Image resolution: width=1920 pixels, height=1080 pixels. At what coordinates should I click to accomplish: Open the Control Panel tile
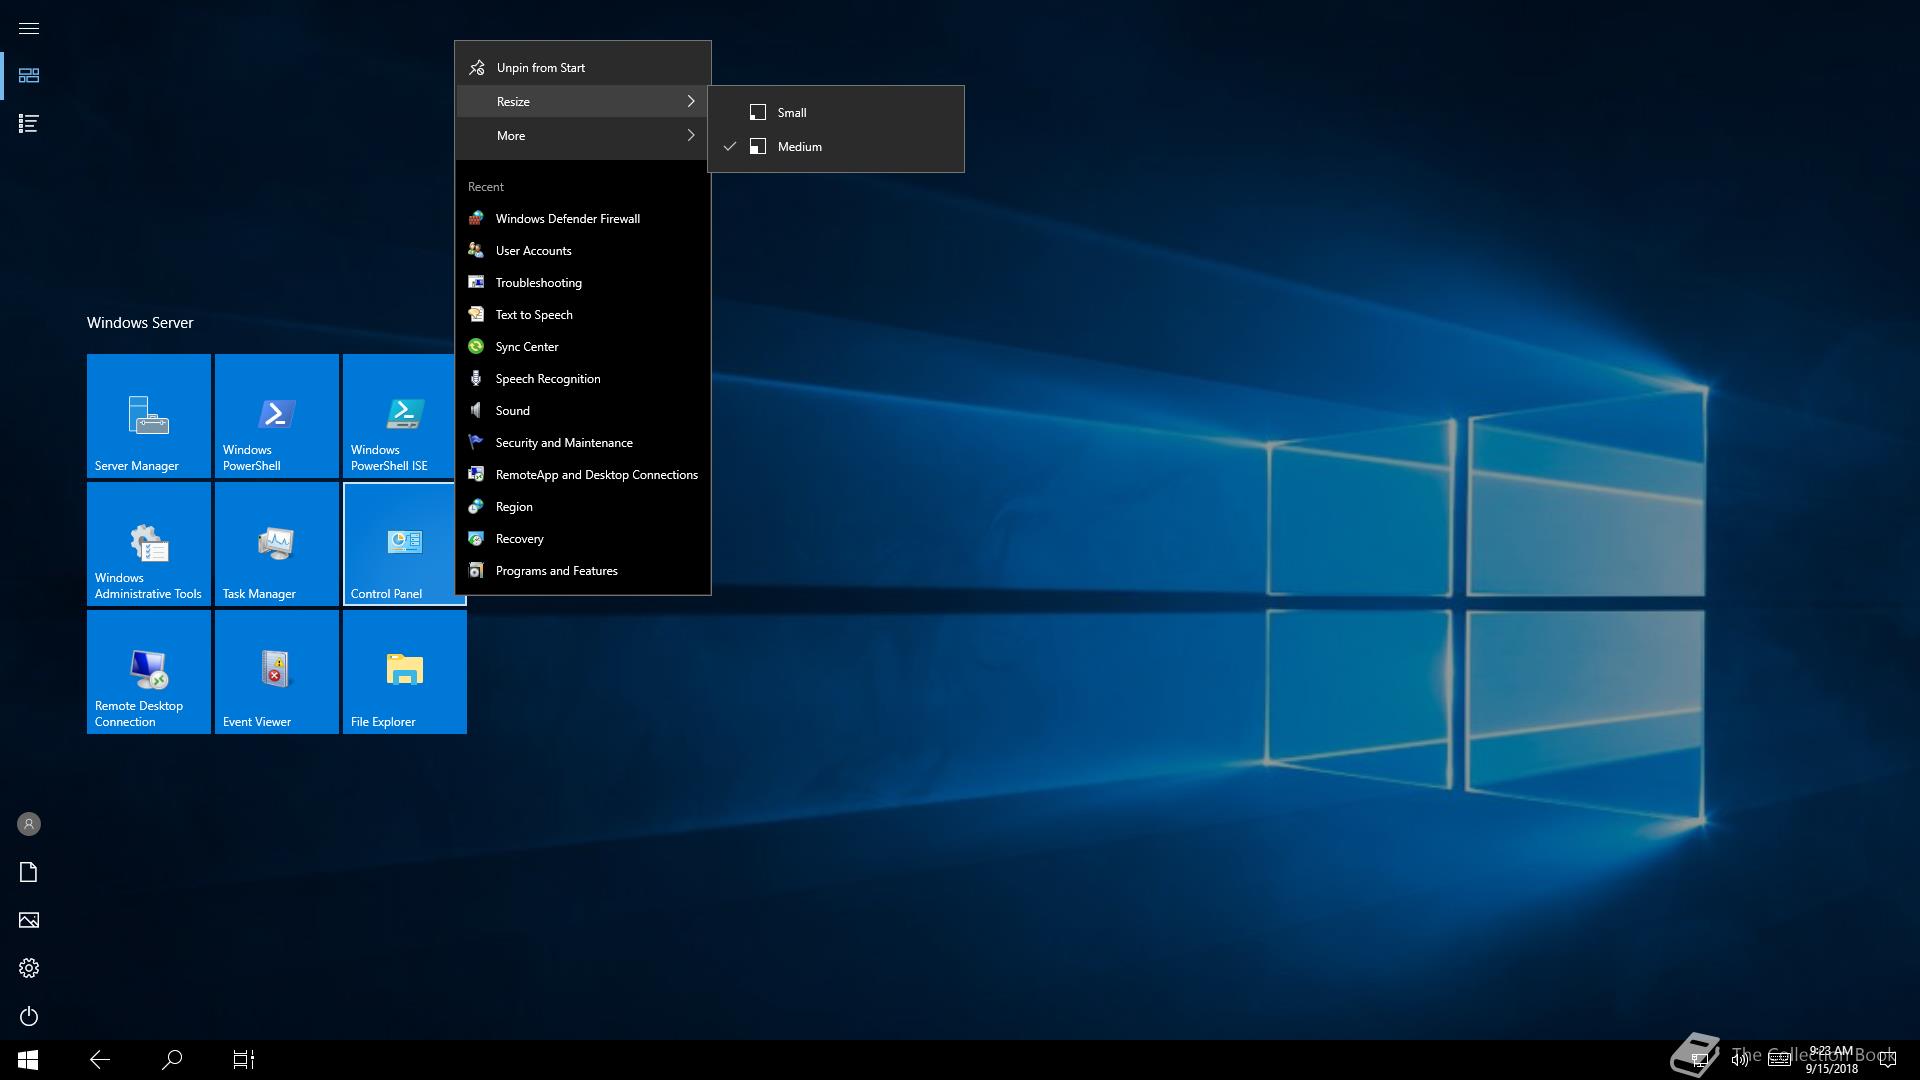[x=399, y=544]
